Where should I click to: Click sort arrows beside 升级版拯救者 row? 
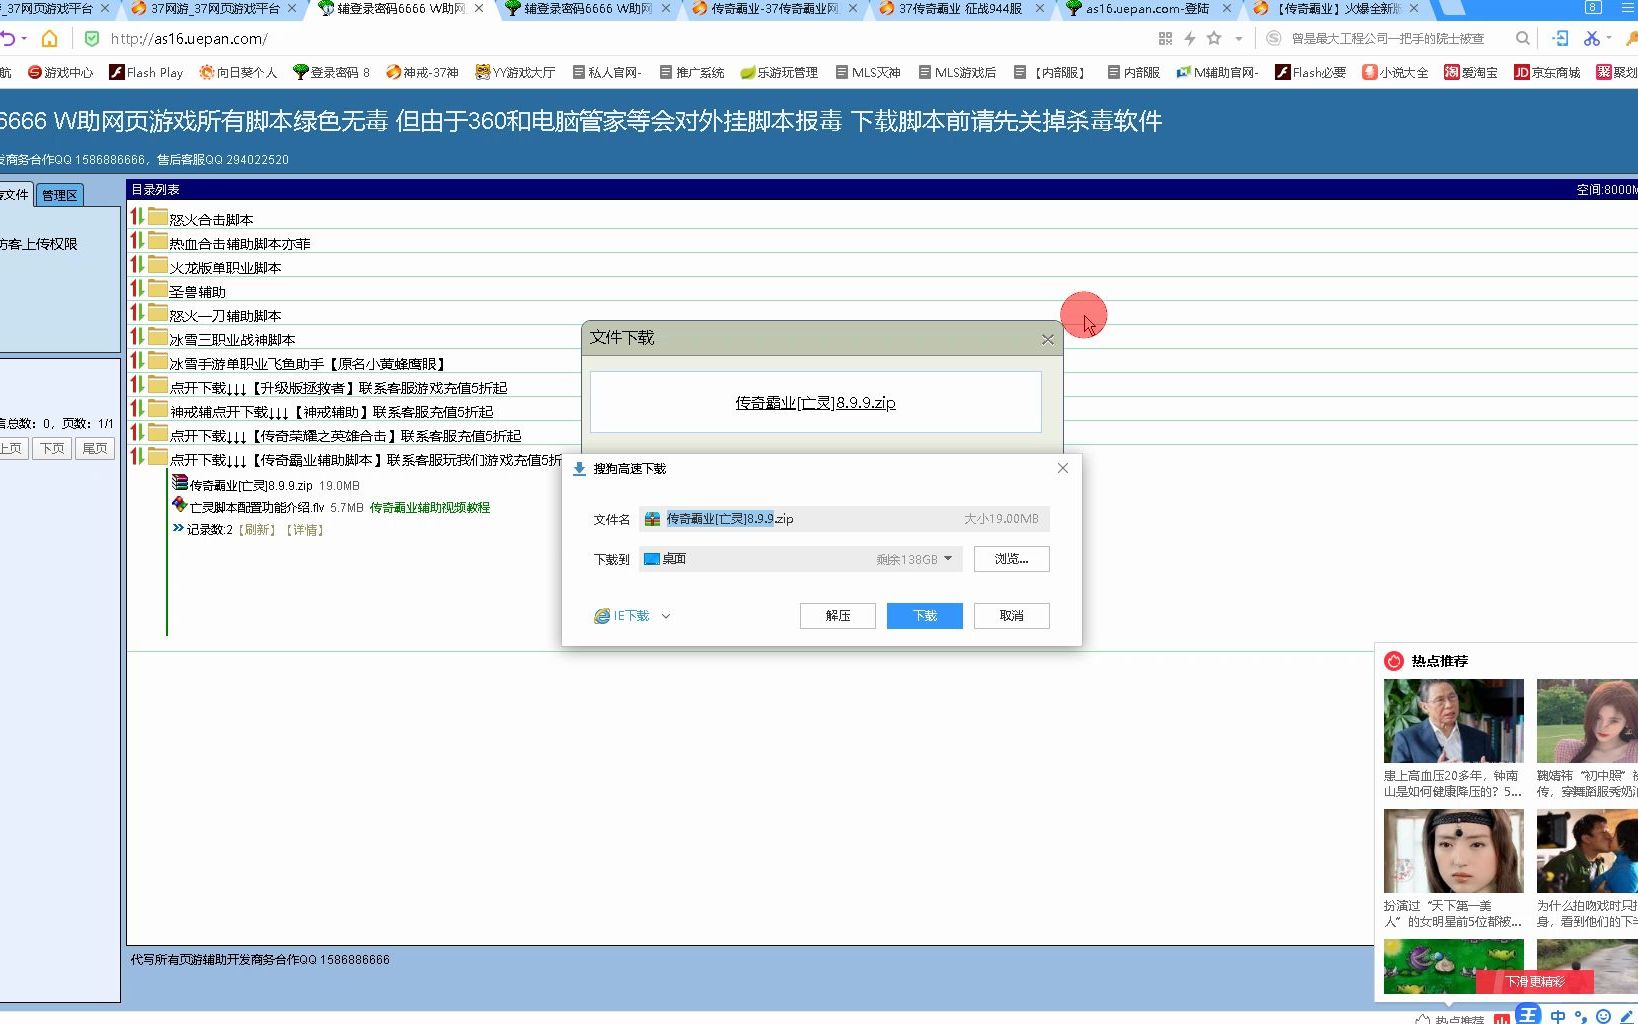[x=137, y=384]
